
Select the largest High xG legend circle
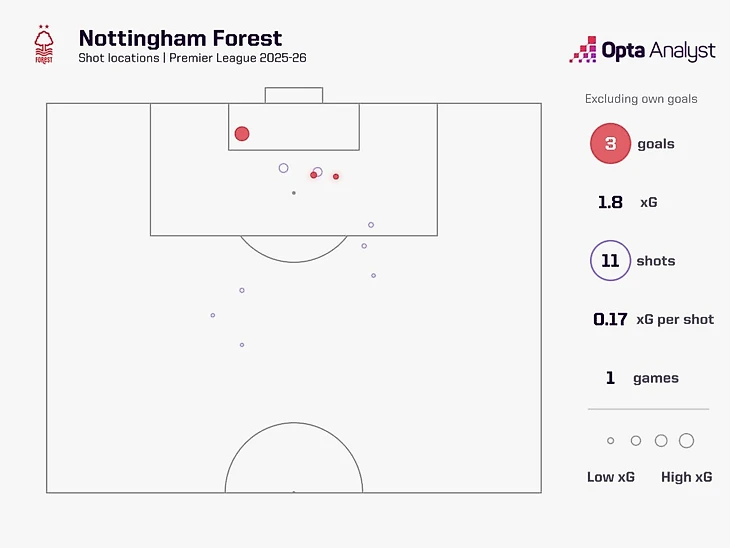click(x=686, y=440)
